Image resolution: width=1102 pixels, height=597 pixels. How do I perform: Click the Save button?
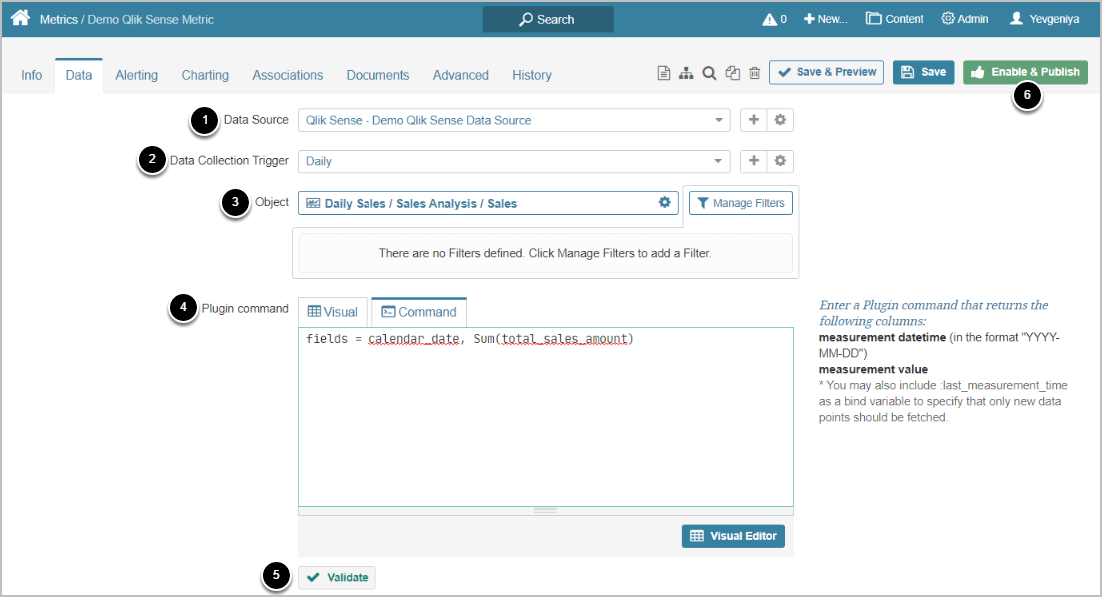point(923,72)
